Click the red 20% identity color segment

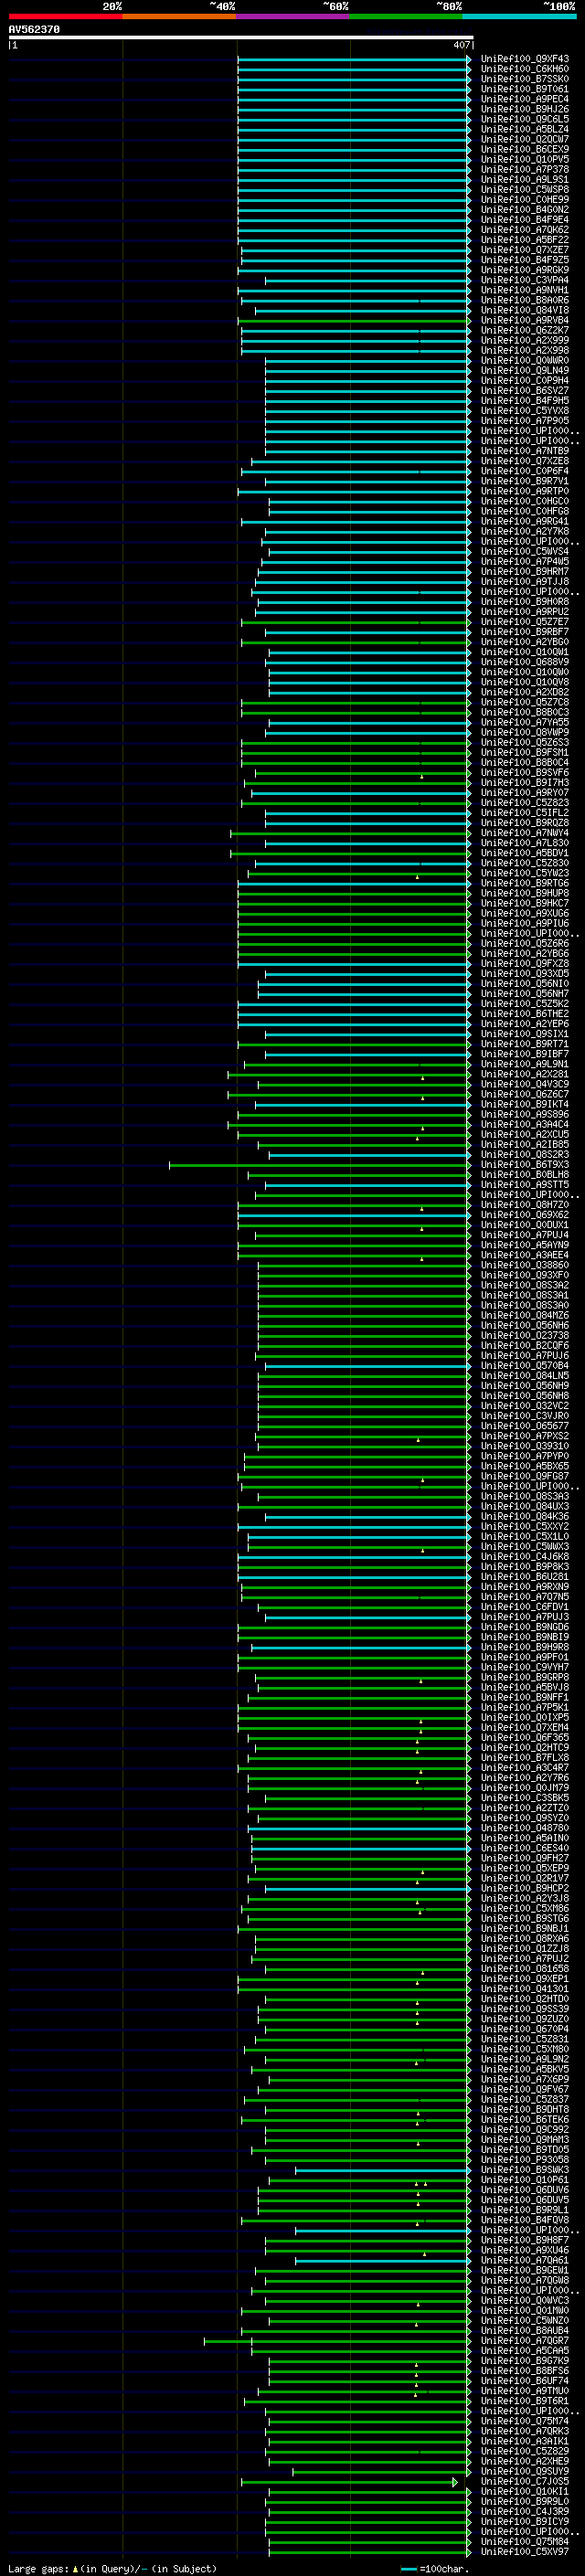pos(65,16)
